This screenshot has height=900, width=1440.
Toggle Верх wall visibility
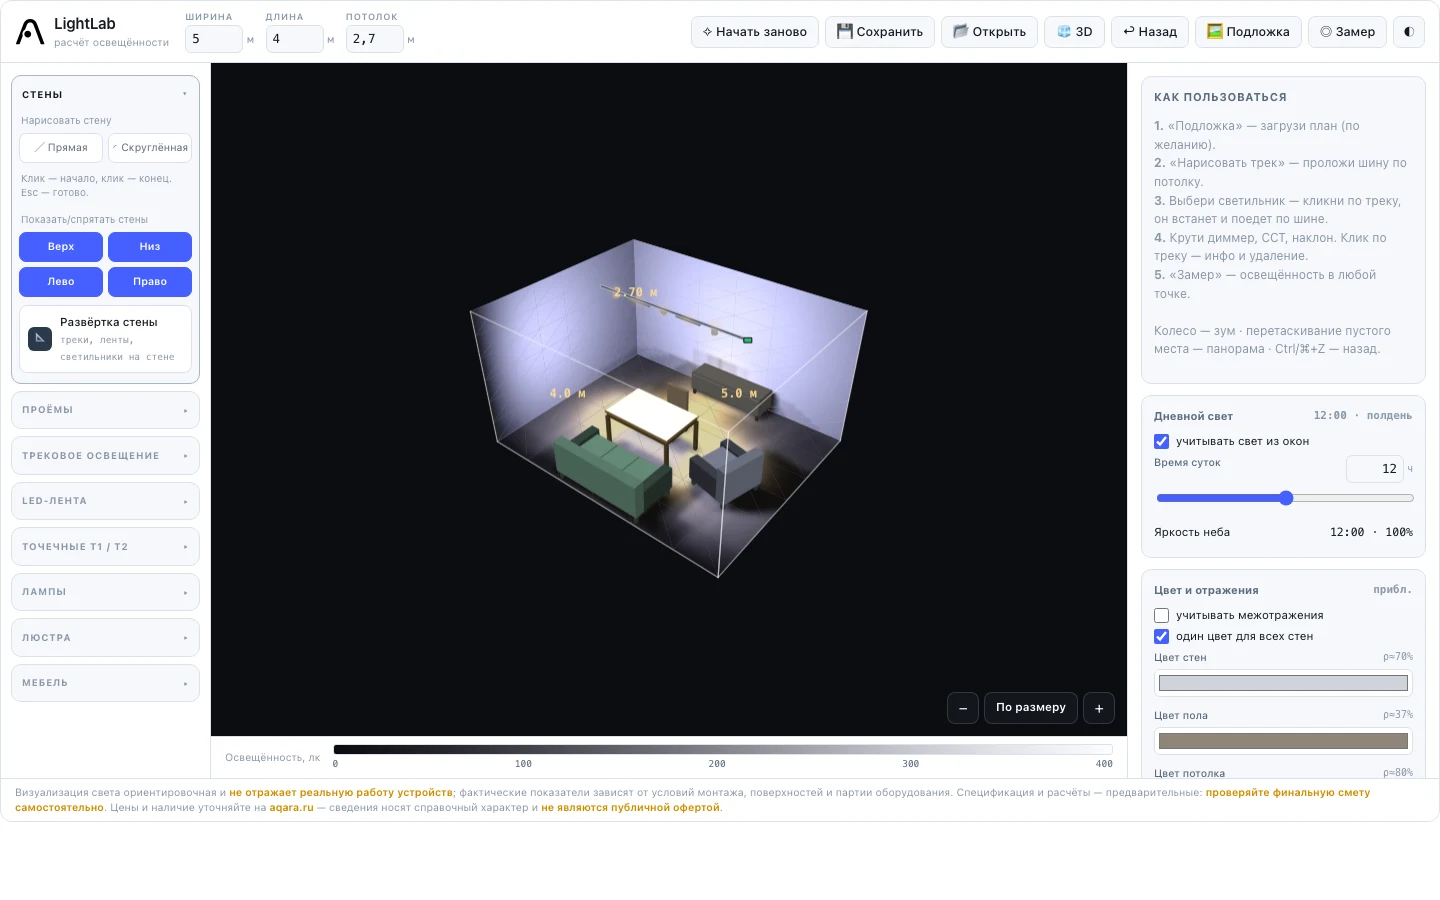[x=61, y=247]
